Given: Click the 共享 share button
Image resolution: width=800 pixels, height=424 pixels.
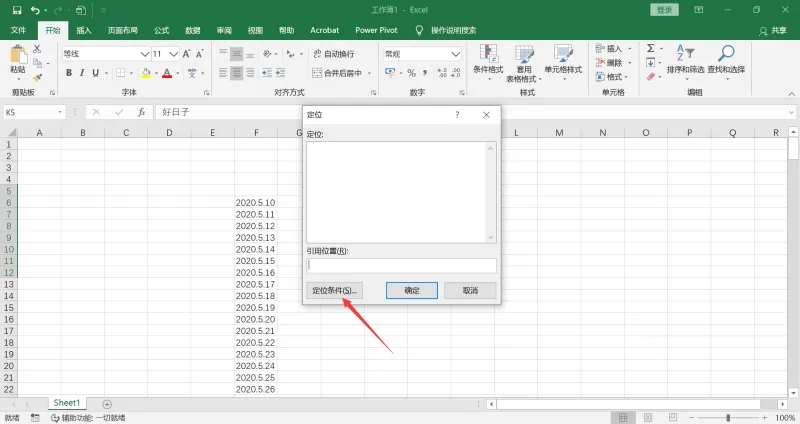Looking at the screenshot, I should pyautogui.click(x=773, y=31).
